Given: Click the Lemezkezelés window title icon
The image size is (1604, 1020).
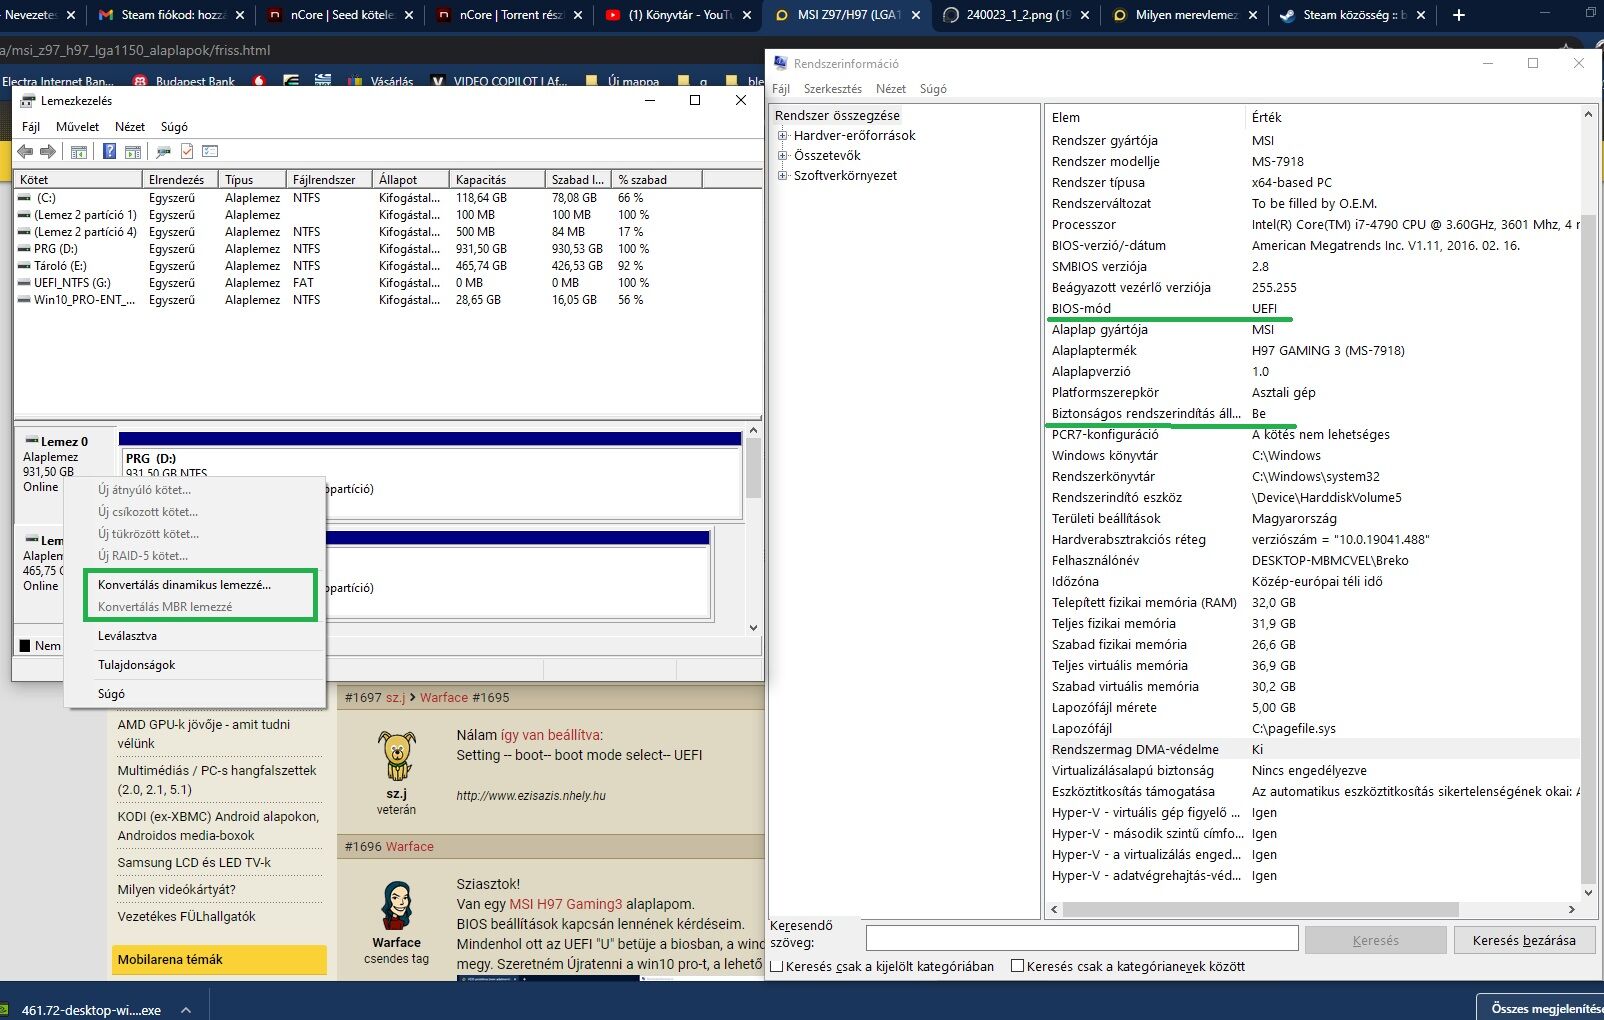Looking at the screenshot, I should tap(28, 101).
